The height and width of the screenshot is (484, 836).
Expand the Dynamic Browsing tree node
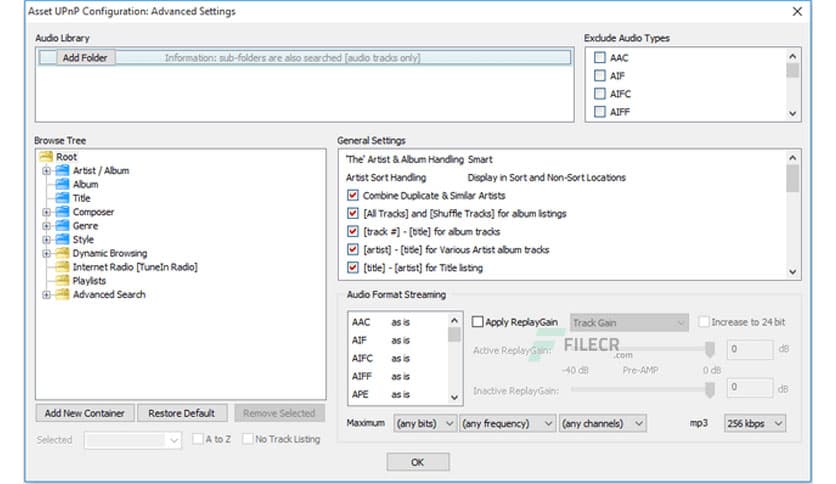pyautogui.click(x=46, y=253)
